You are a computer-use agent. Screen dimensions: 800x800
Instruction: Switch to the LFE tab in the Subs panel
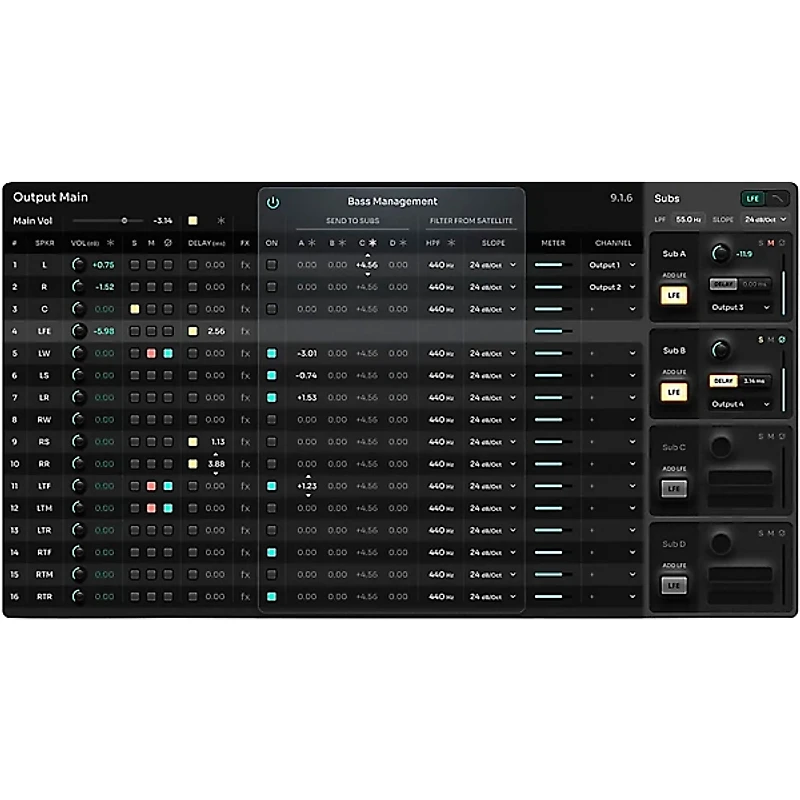pyautogui.click(x=752, y=198)
